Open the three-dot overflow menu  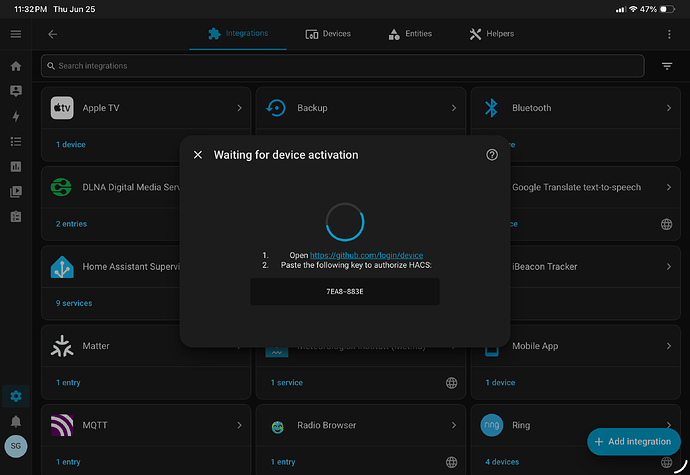[669, 34]
